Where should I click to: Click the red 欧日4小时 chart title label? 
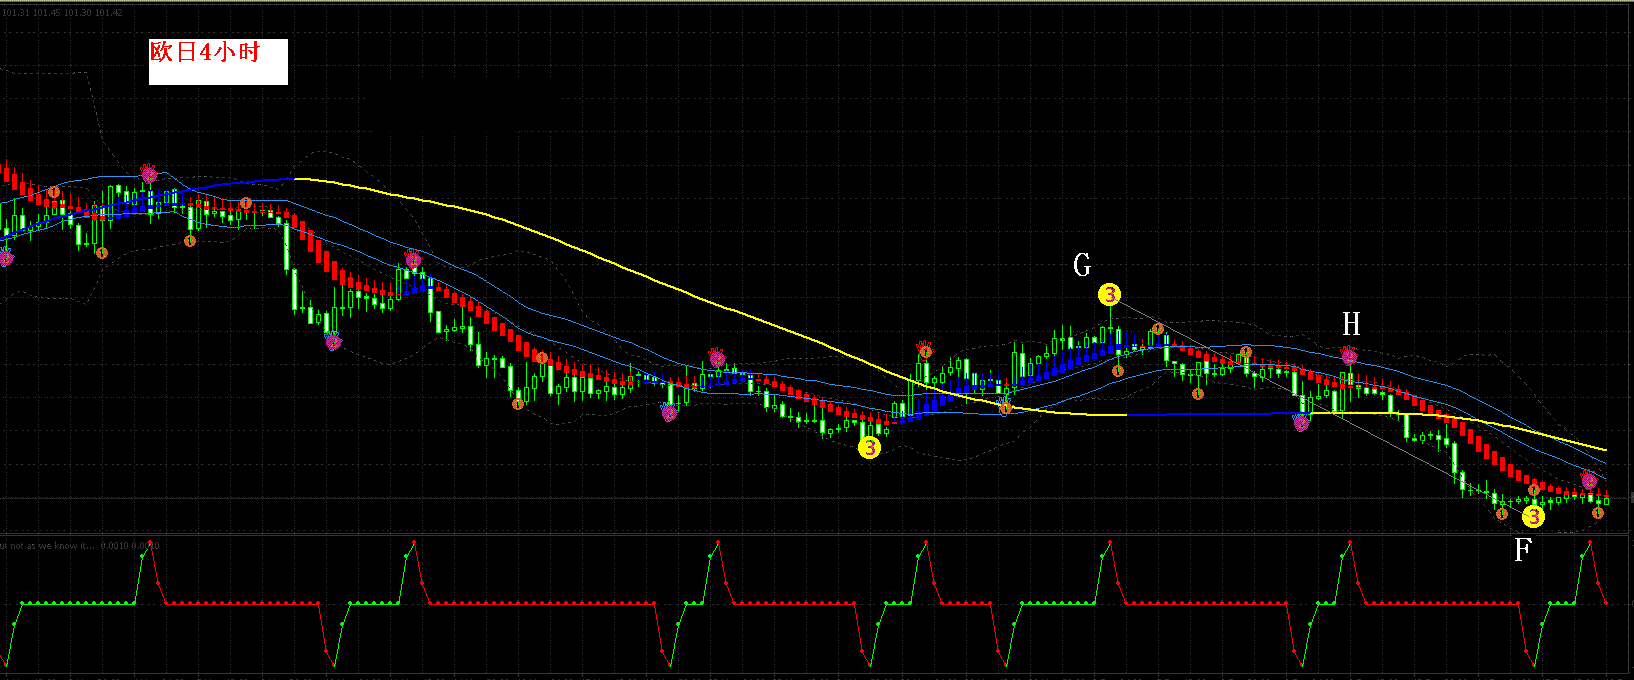(205, 52)
